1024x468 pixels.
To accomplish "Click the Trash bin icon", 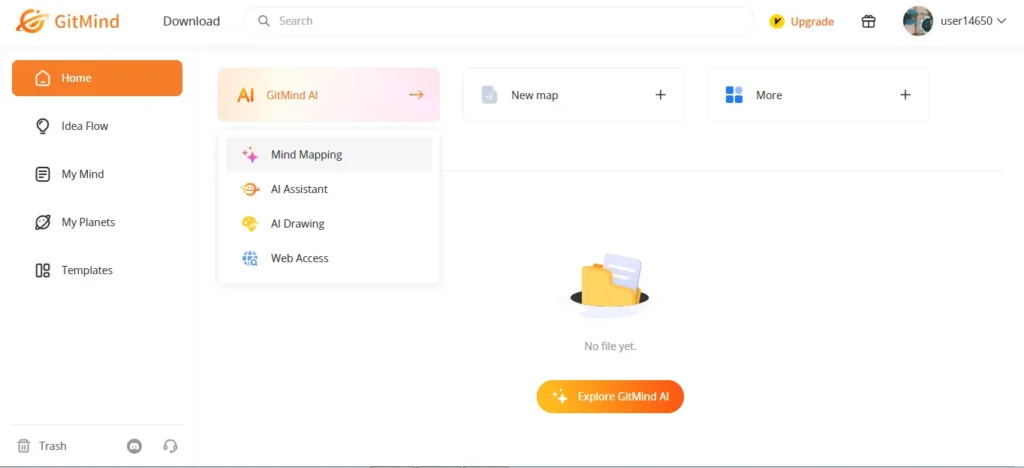I will click(24, 446).
